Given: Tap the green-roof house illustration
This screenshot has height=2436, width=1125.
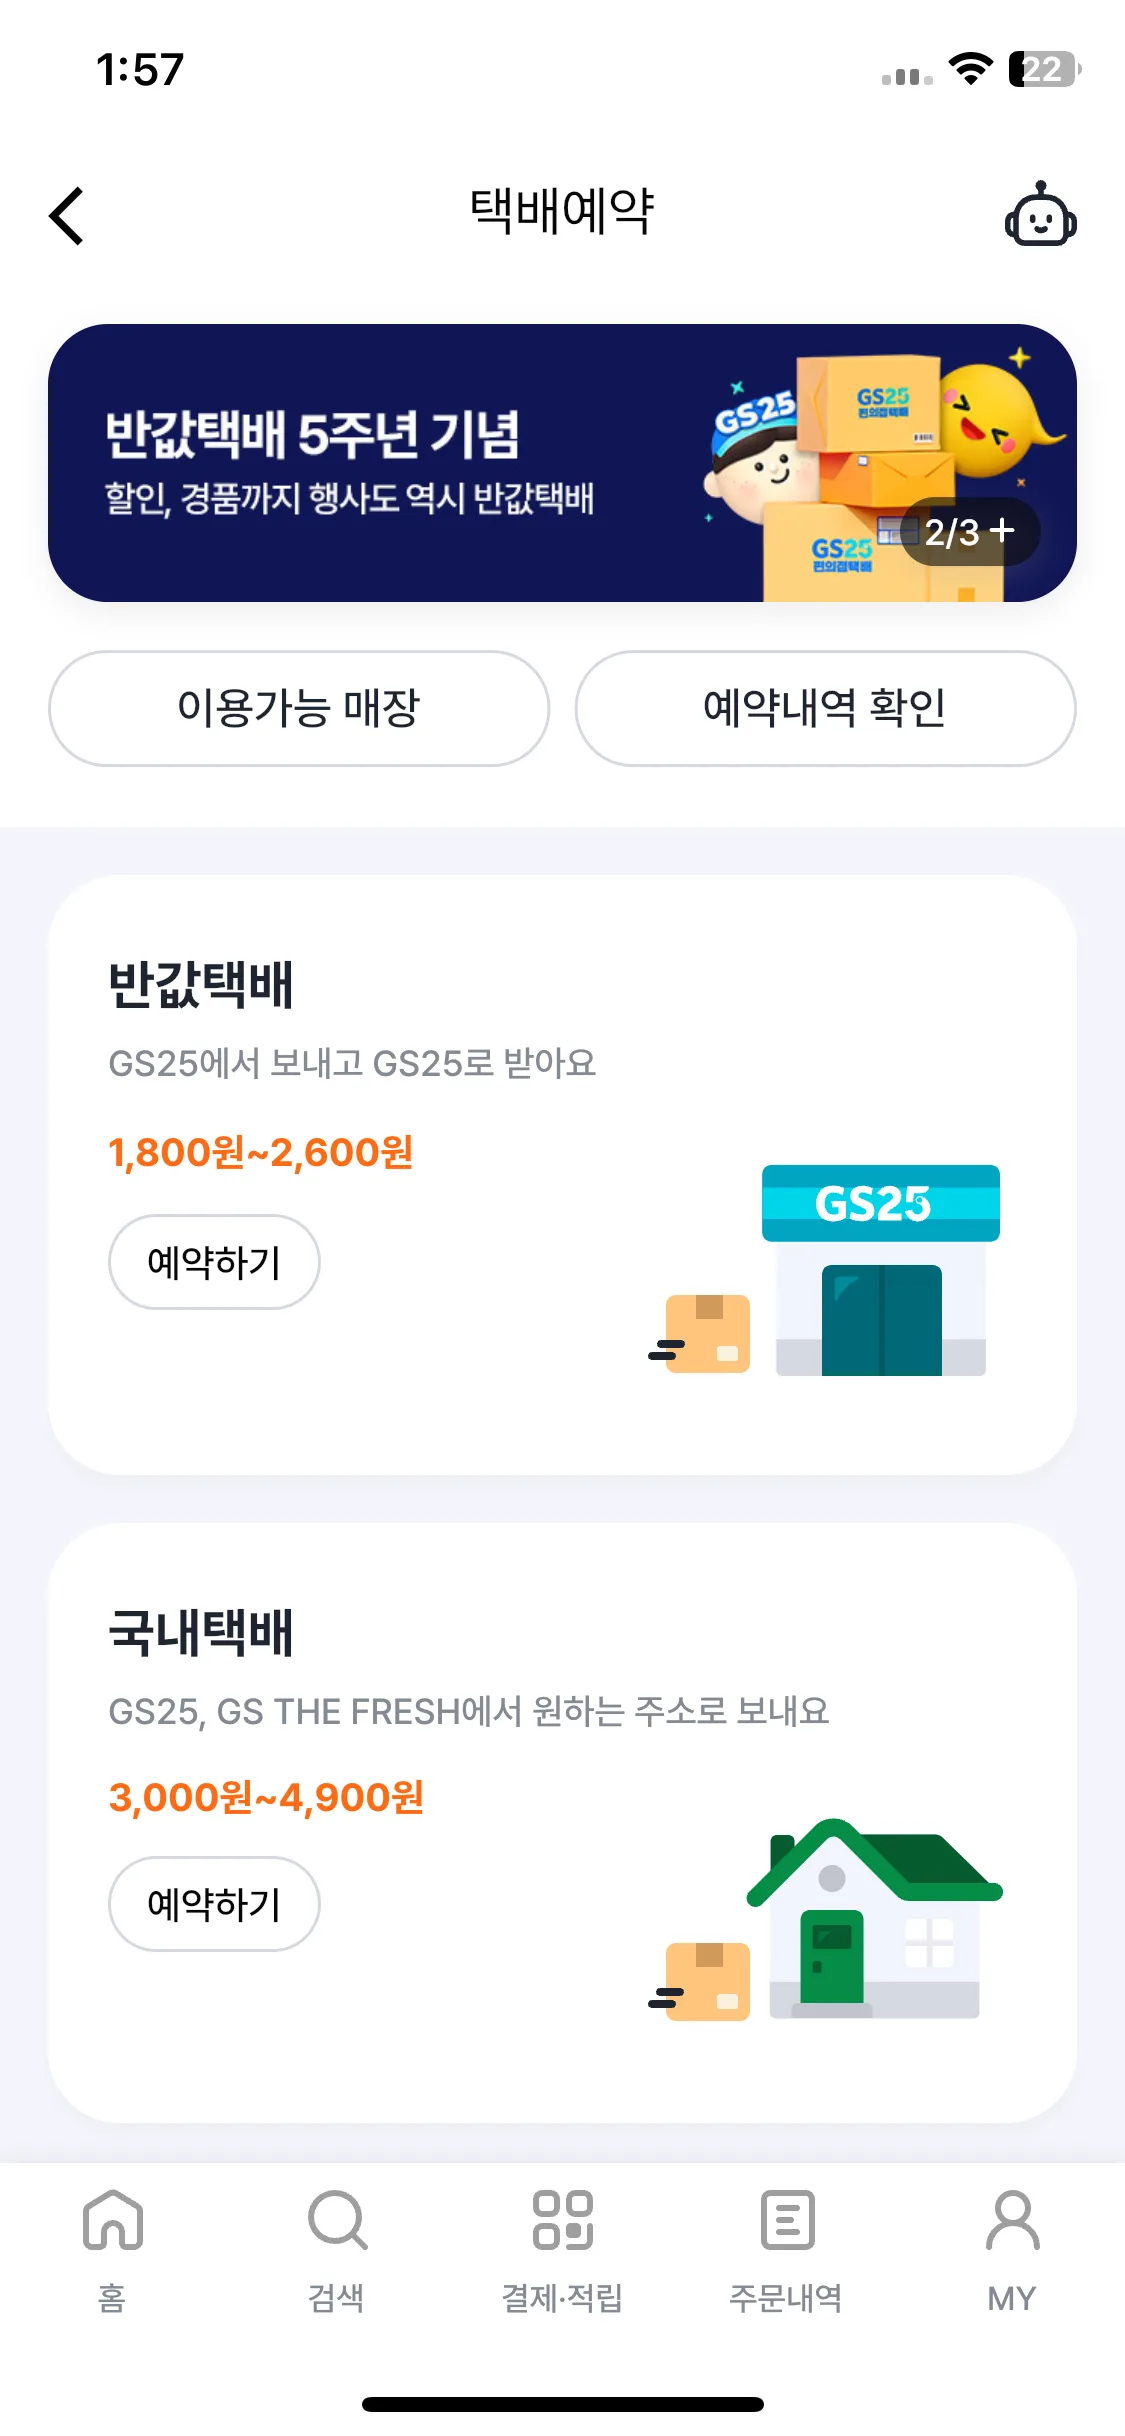Looking at the screenshot, I should tap(873, 1918).
